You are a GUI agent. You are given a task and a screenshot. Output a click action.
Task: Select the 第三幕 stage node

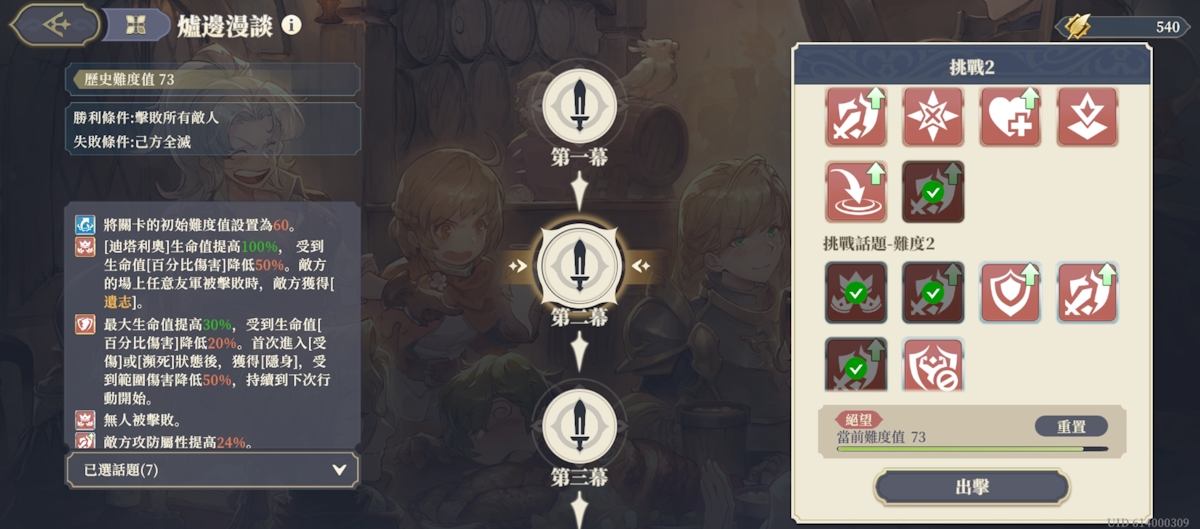coord(579,422)
